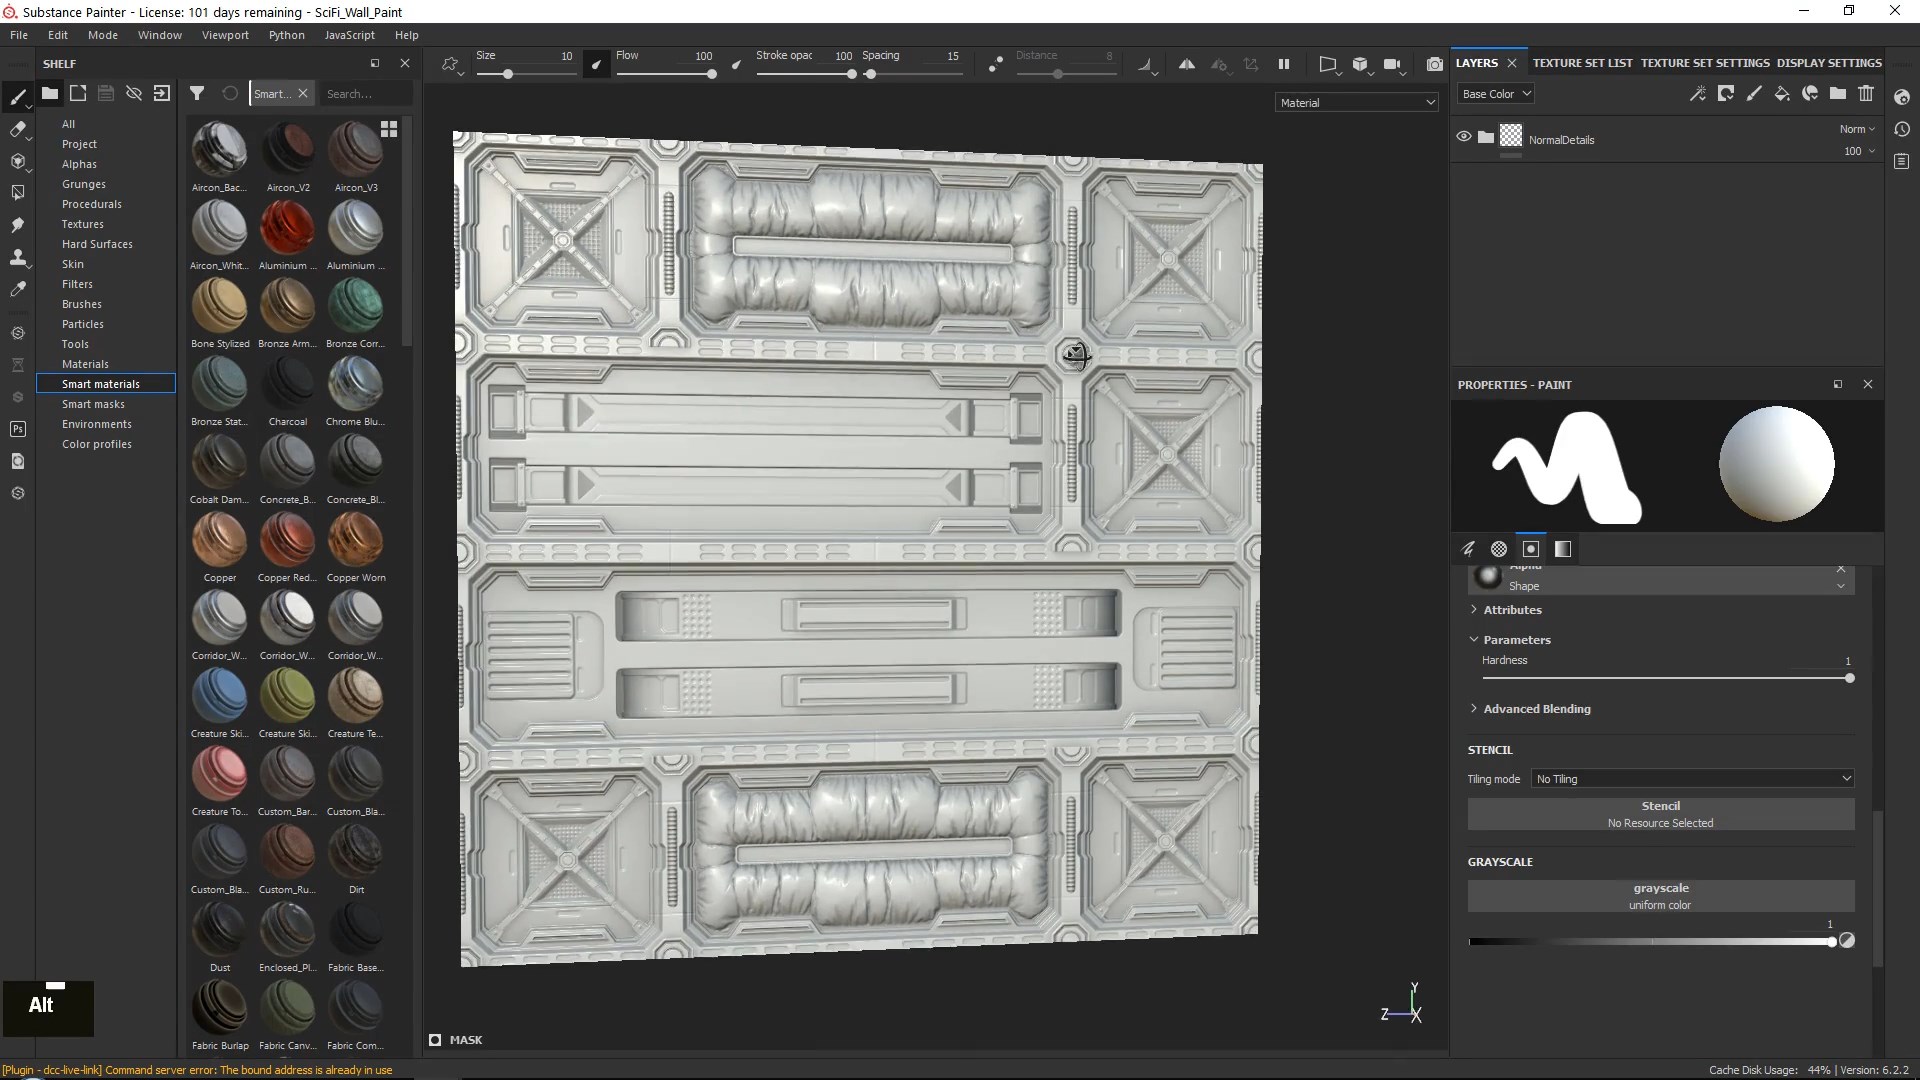Viewport: 1920px width, 1080px height.
Task: Toggle flow pen pressure button
Action: 736,64
